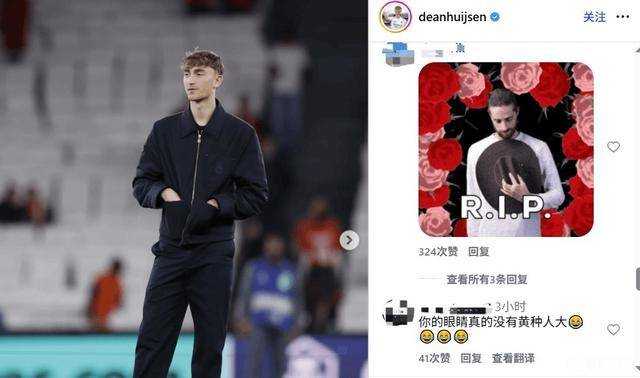The width and height of the screenshot is (640, 378).
Task: View 41次赞 likes list
Action: point(434,358)
